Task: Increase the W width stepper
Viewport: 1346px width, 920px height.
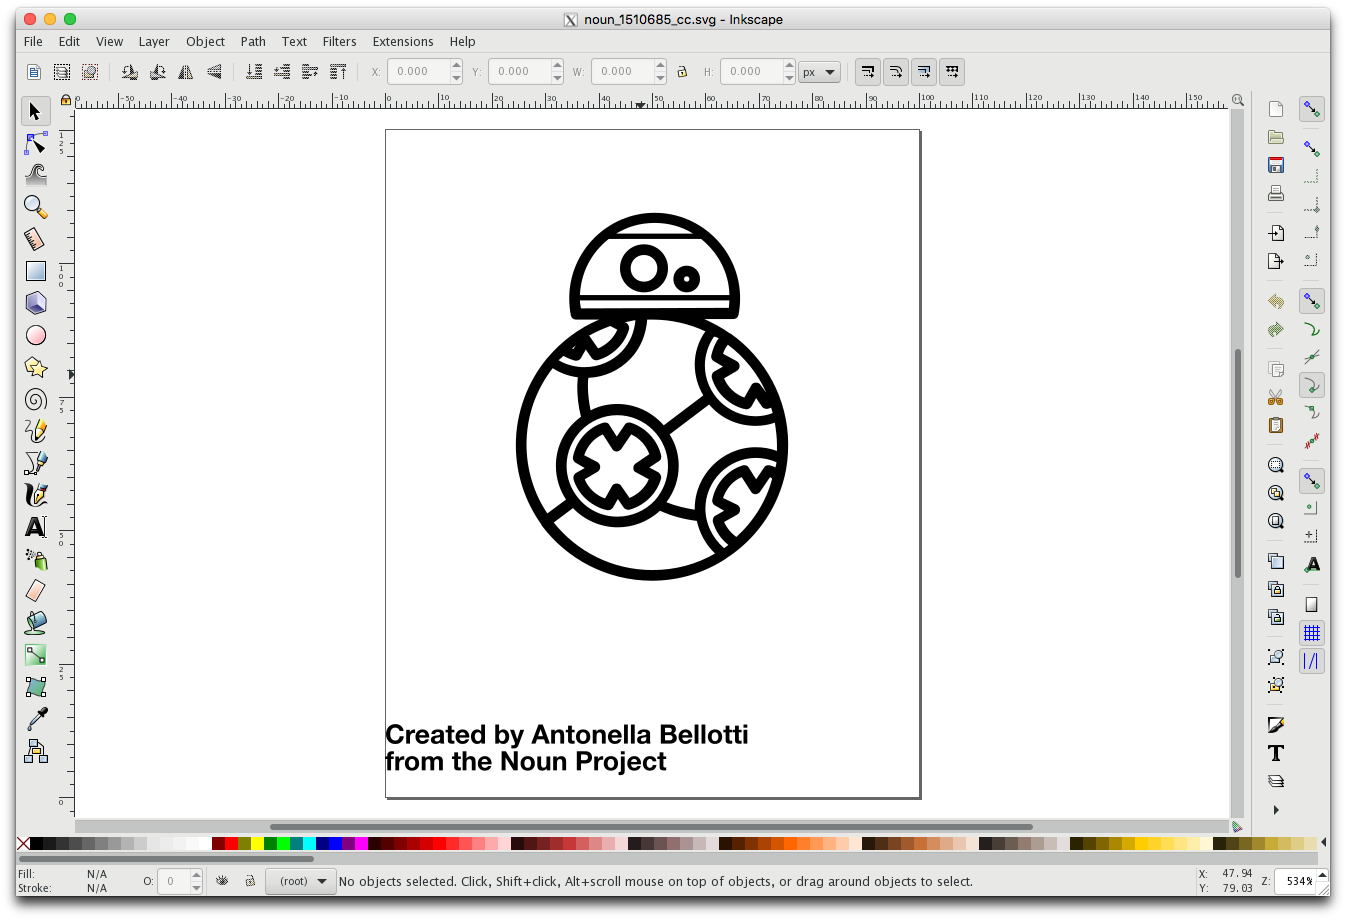Action: [660, 66]
